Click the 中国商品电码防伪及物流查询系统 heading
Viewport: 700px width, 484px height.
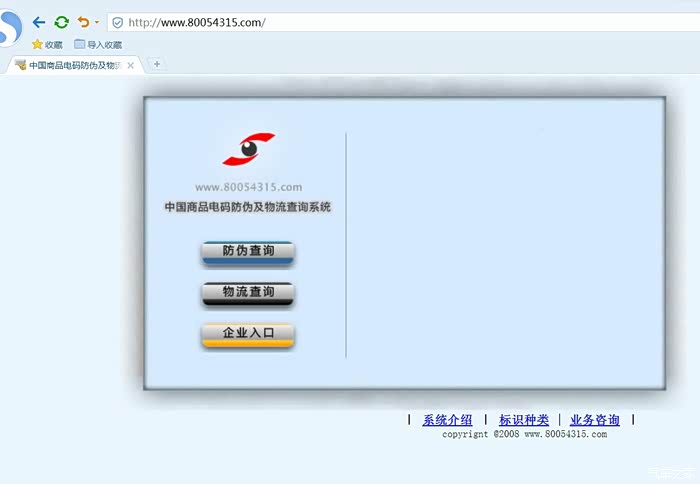click(248, 207)
